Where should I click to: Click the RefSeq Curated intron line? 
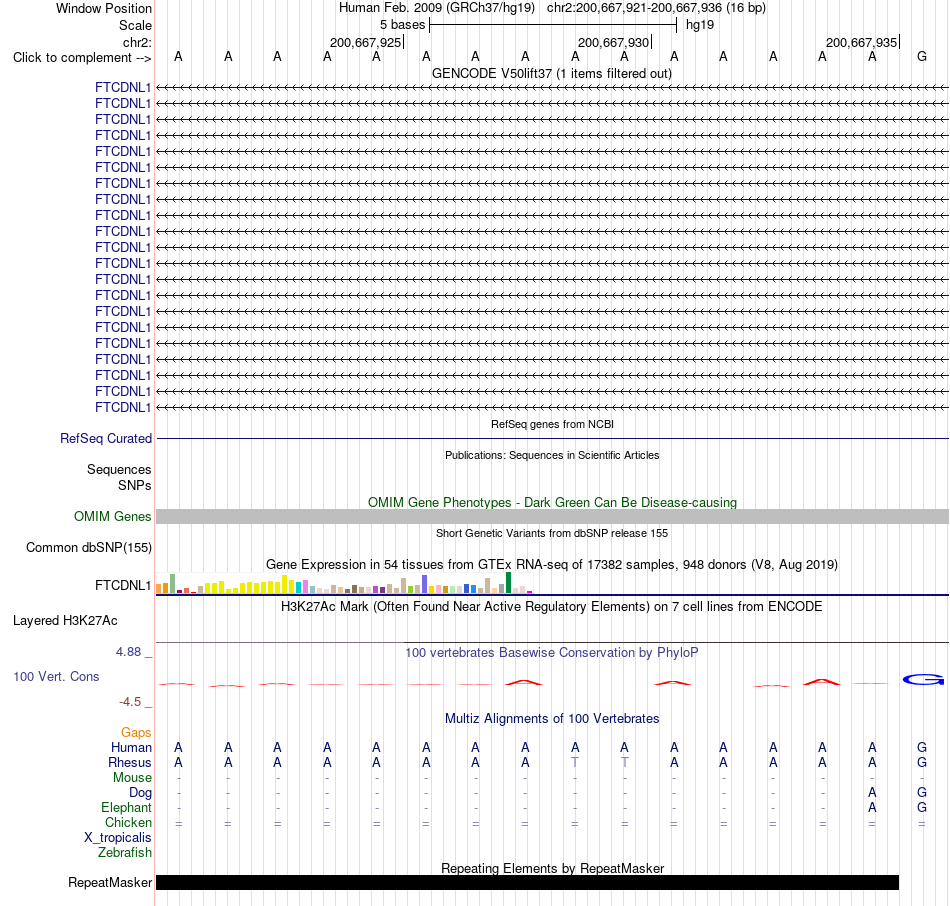point(552,438)
